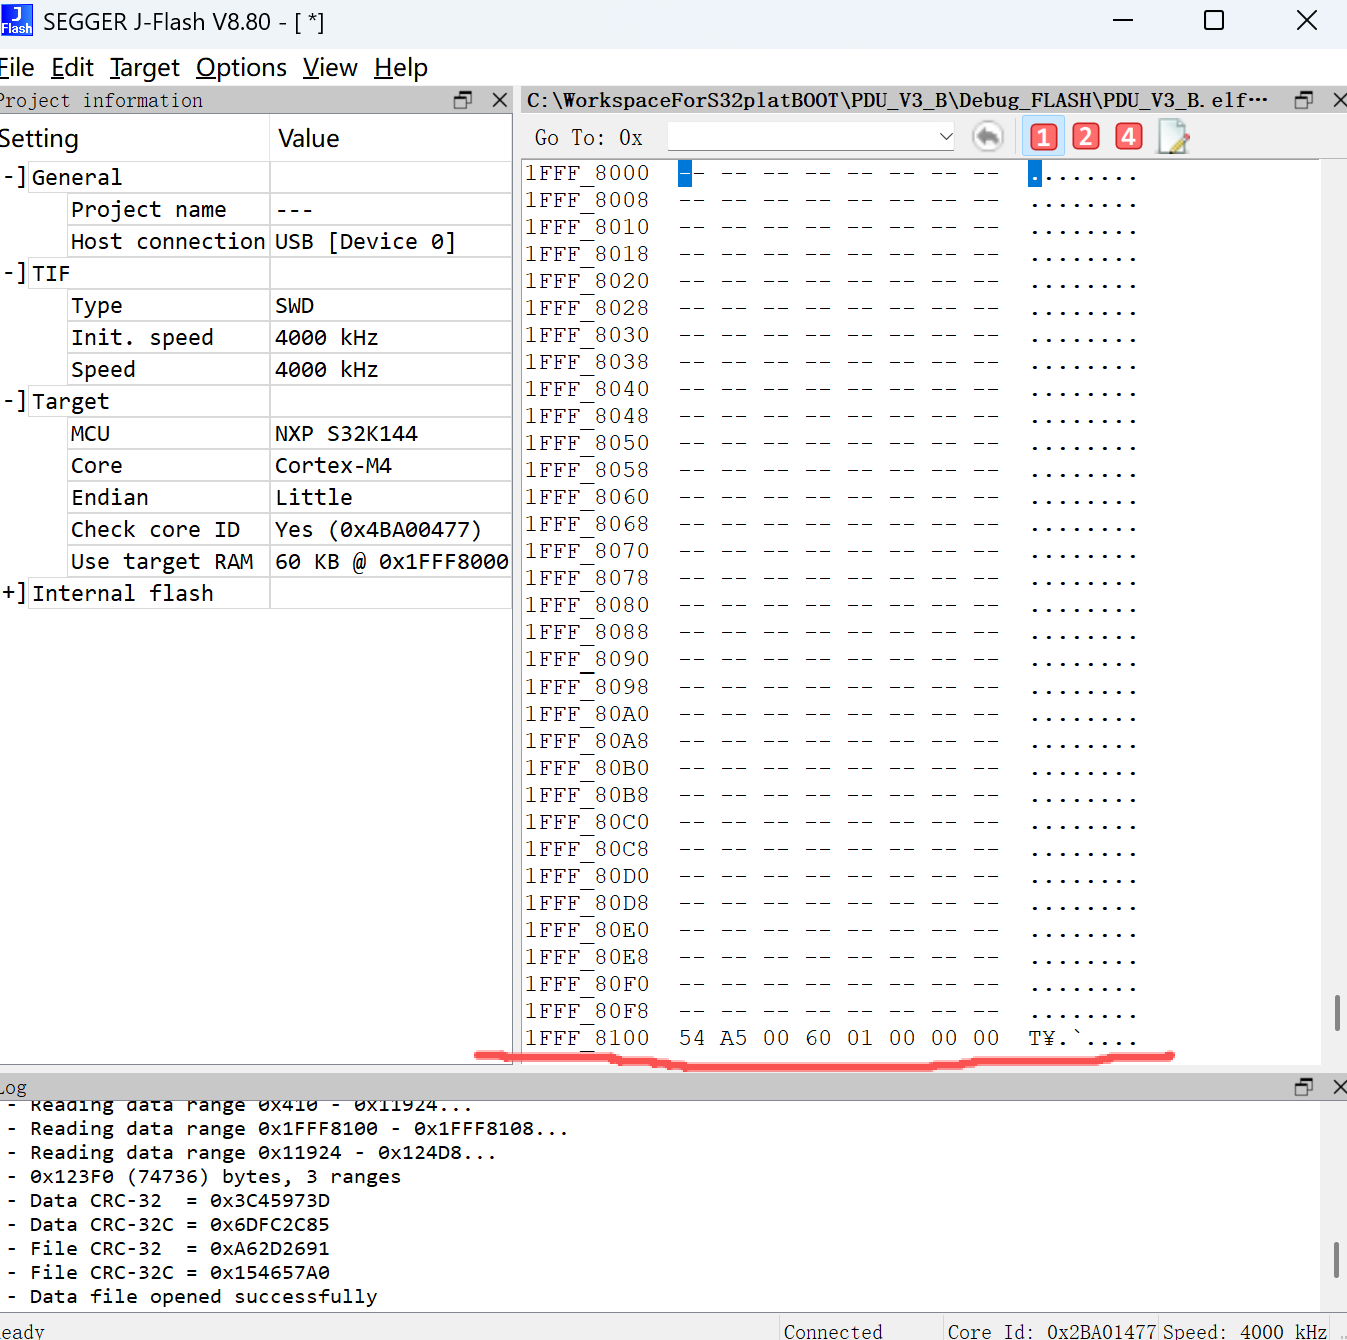Open the Target menu

point(145,68)
